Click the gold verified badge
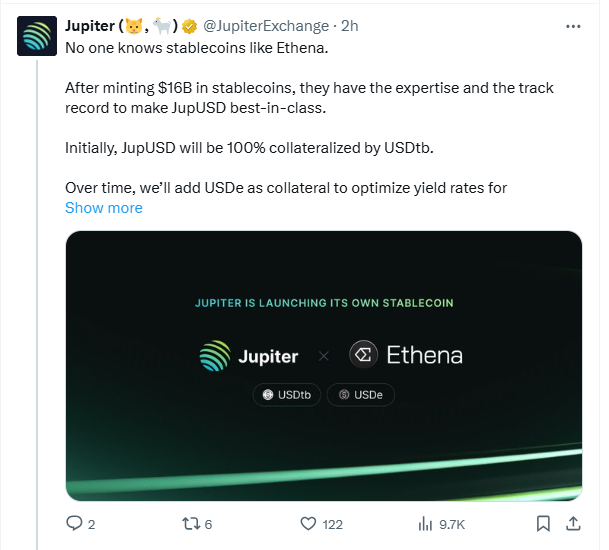The height and width of the screenshot is (550, 609). (188, 25)
